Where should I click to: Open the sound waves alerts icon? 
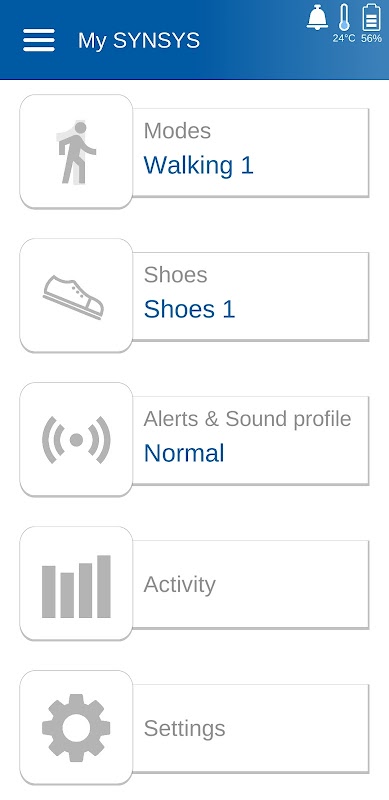click(76, 439)
